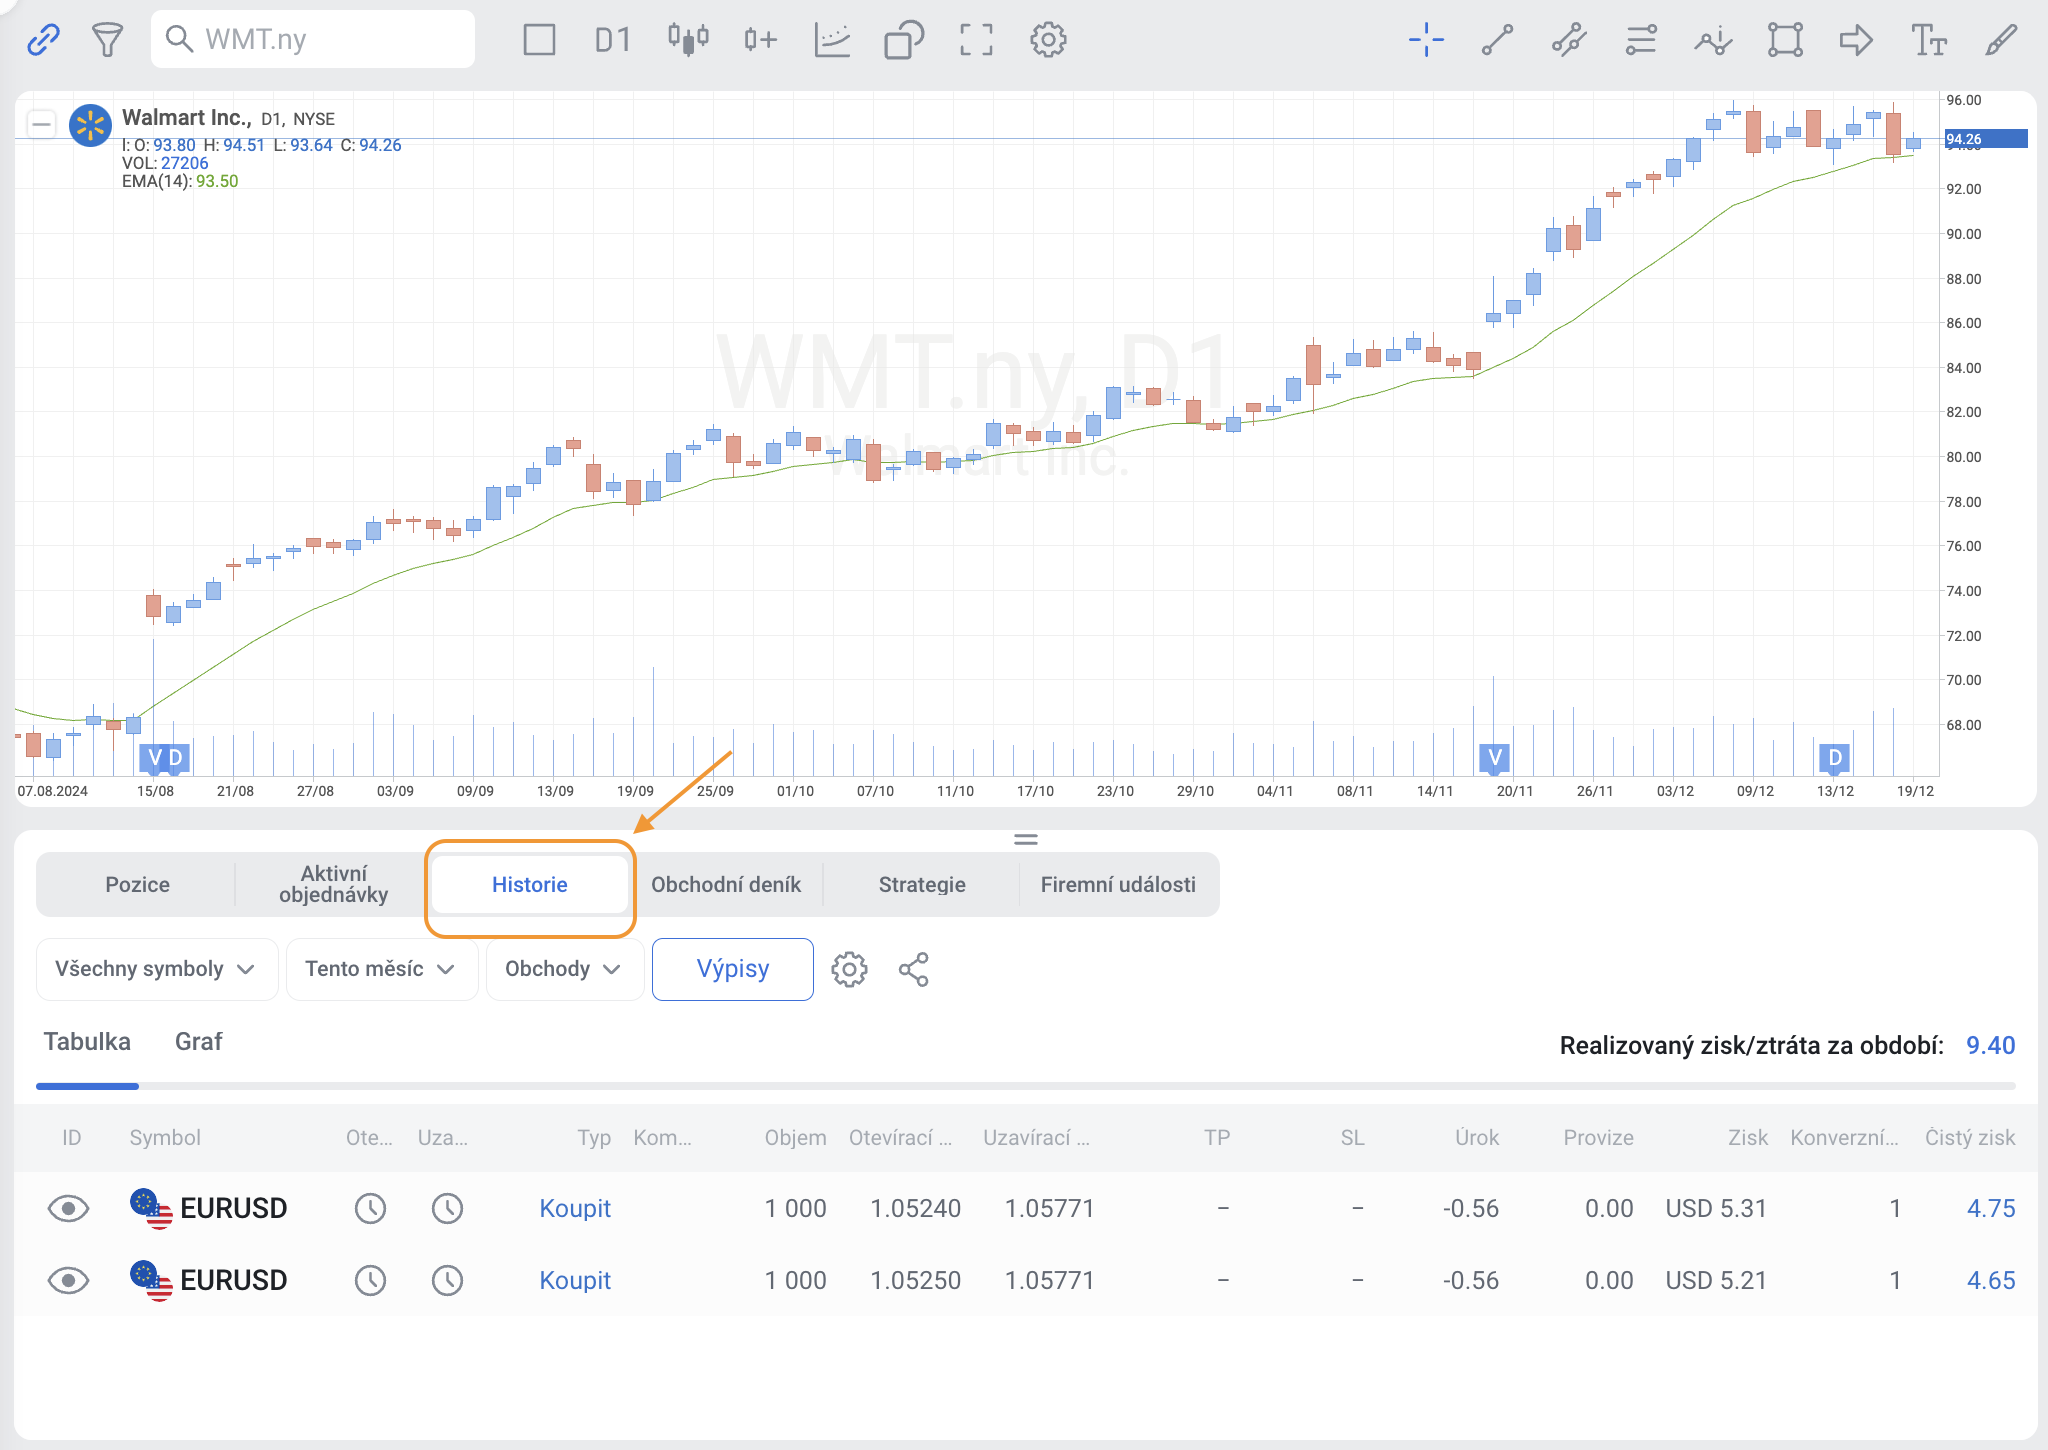Expand the Obchody dropdown

(x=563, y=969)
